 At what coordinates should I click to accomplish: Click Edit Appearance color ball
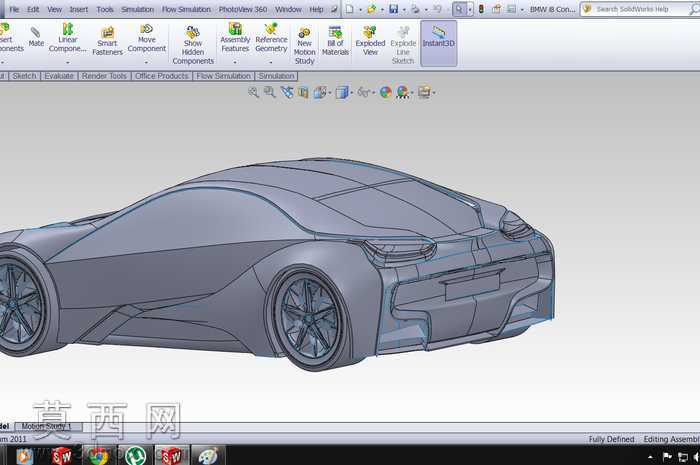[385, 92]
